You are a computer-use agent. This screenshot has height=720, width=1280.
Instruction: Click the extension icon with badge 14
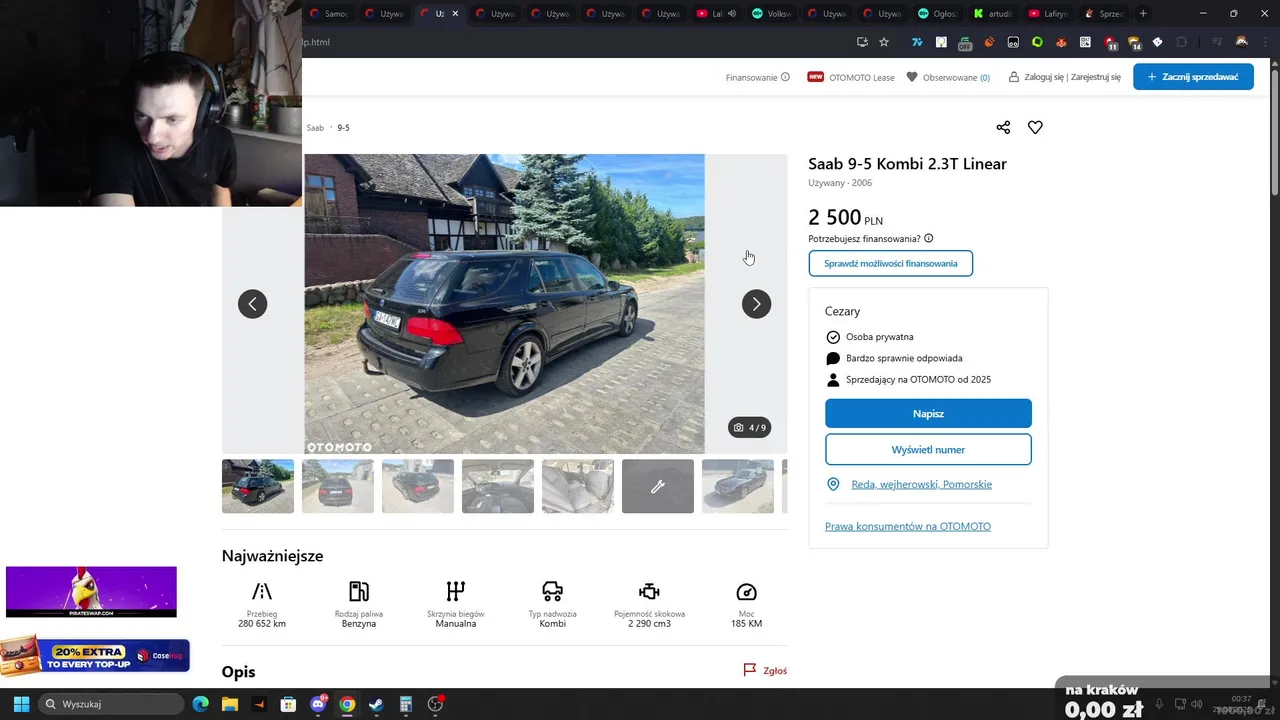click(1134, 42)
